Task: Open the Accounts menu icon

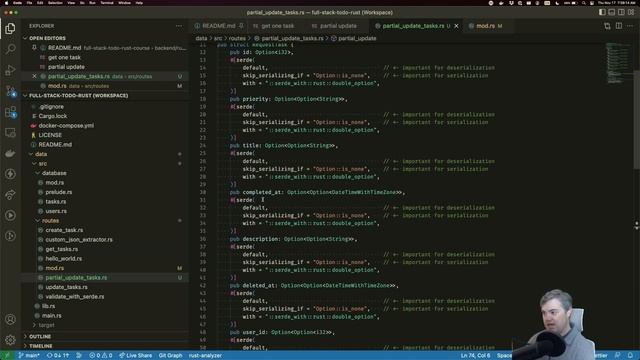Action: [10, 319]
